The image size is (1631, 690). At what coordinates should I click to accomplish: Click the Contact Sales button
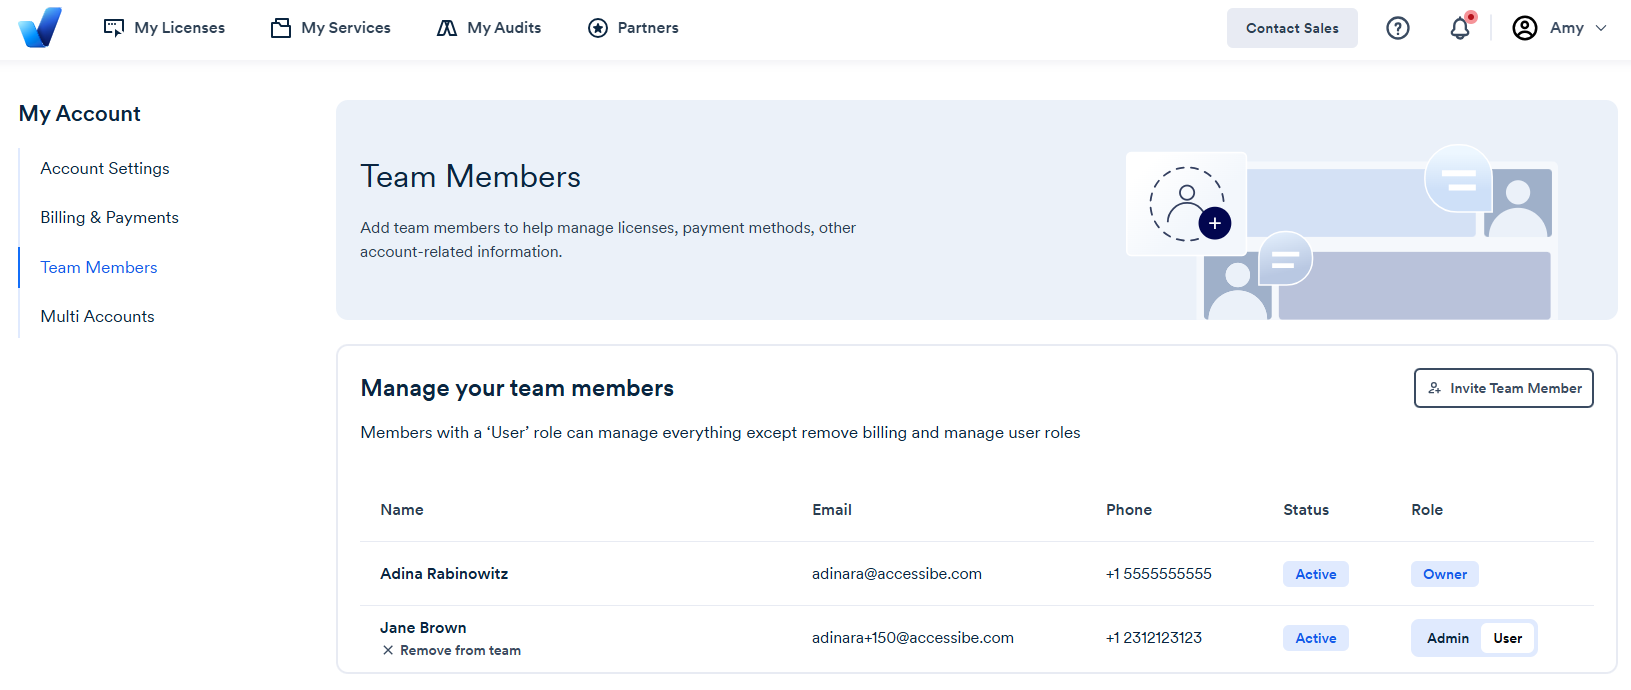(1292, 28)
